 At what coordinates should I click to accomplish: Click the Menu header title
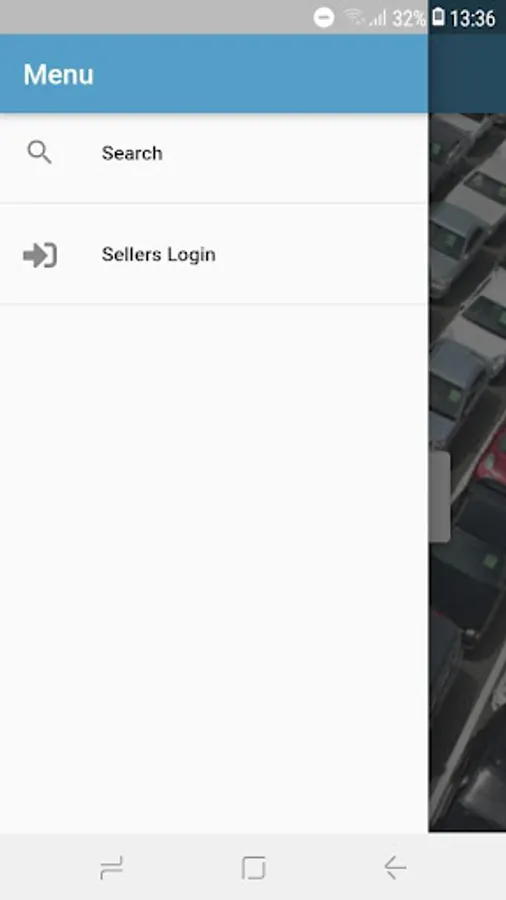[x=59, y=75]
